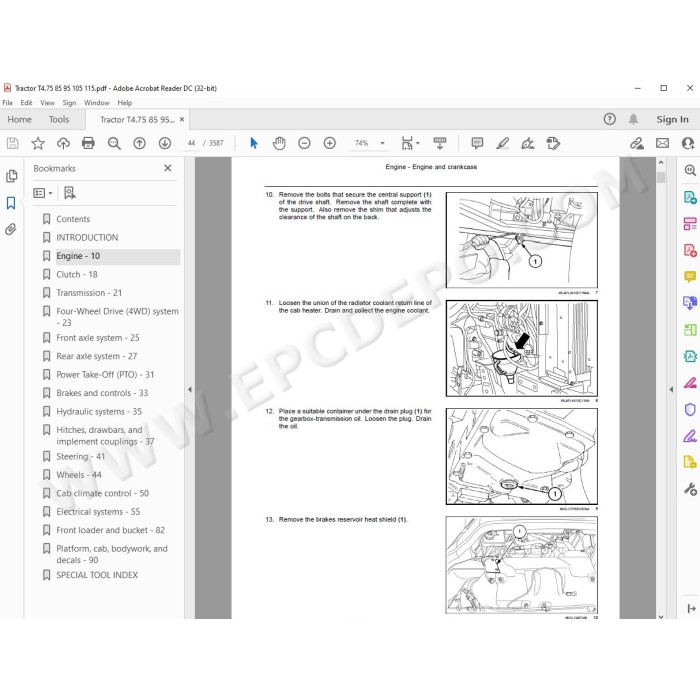Click the page number input field

(191, 143)
